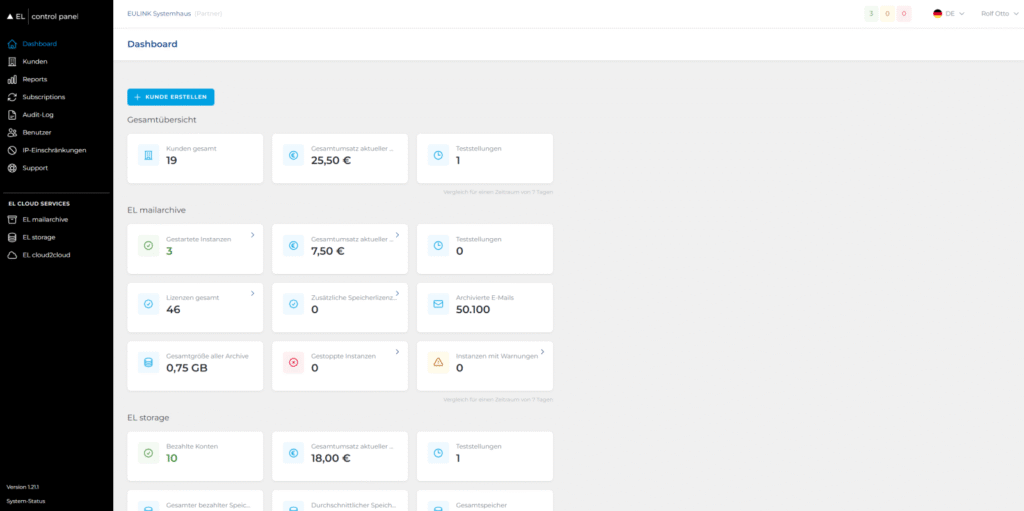Image resolution: width=1024 pixels, height=511 pixels.
Task: Click the EL storage database icon
Action: click(12, 237)
